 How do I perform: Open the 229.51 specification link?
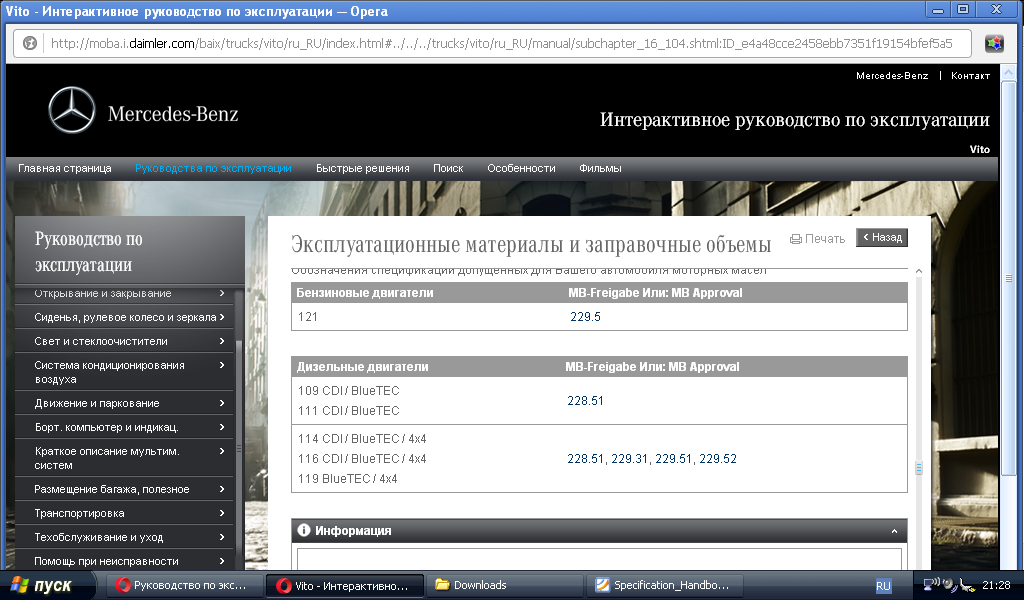coord(673,459)
